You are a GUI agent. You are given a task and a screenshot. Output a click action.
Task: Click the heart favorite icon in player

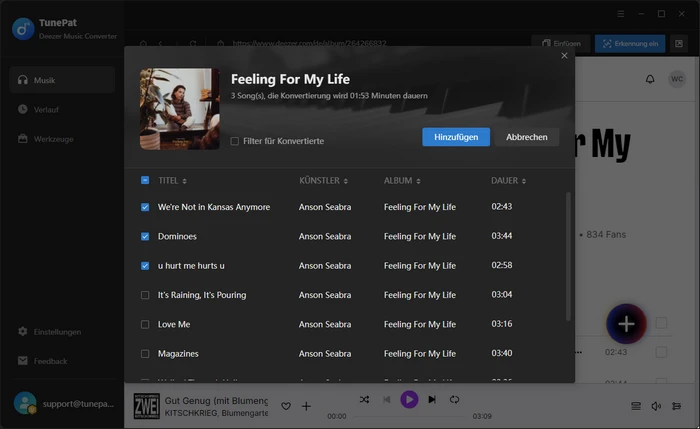tap(286, 406)
